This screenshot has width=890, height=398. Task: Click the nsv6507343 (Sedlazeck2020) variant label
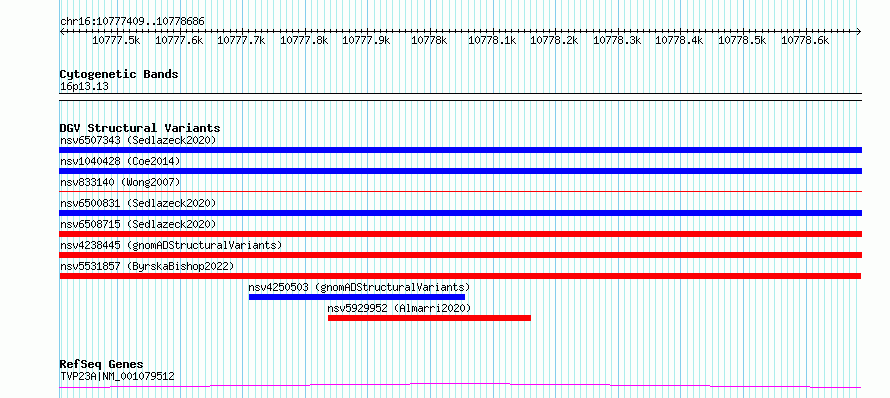click(x=138, y=140)
